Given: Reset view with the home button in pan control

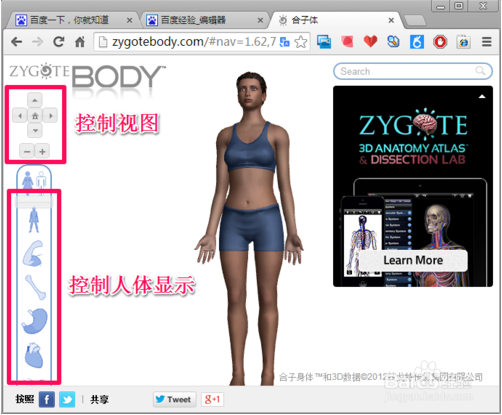Looking at the screenshot, I should click(x=35, y=116).
